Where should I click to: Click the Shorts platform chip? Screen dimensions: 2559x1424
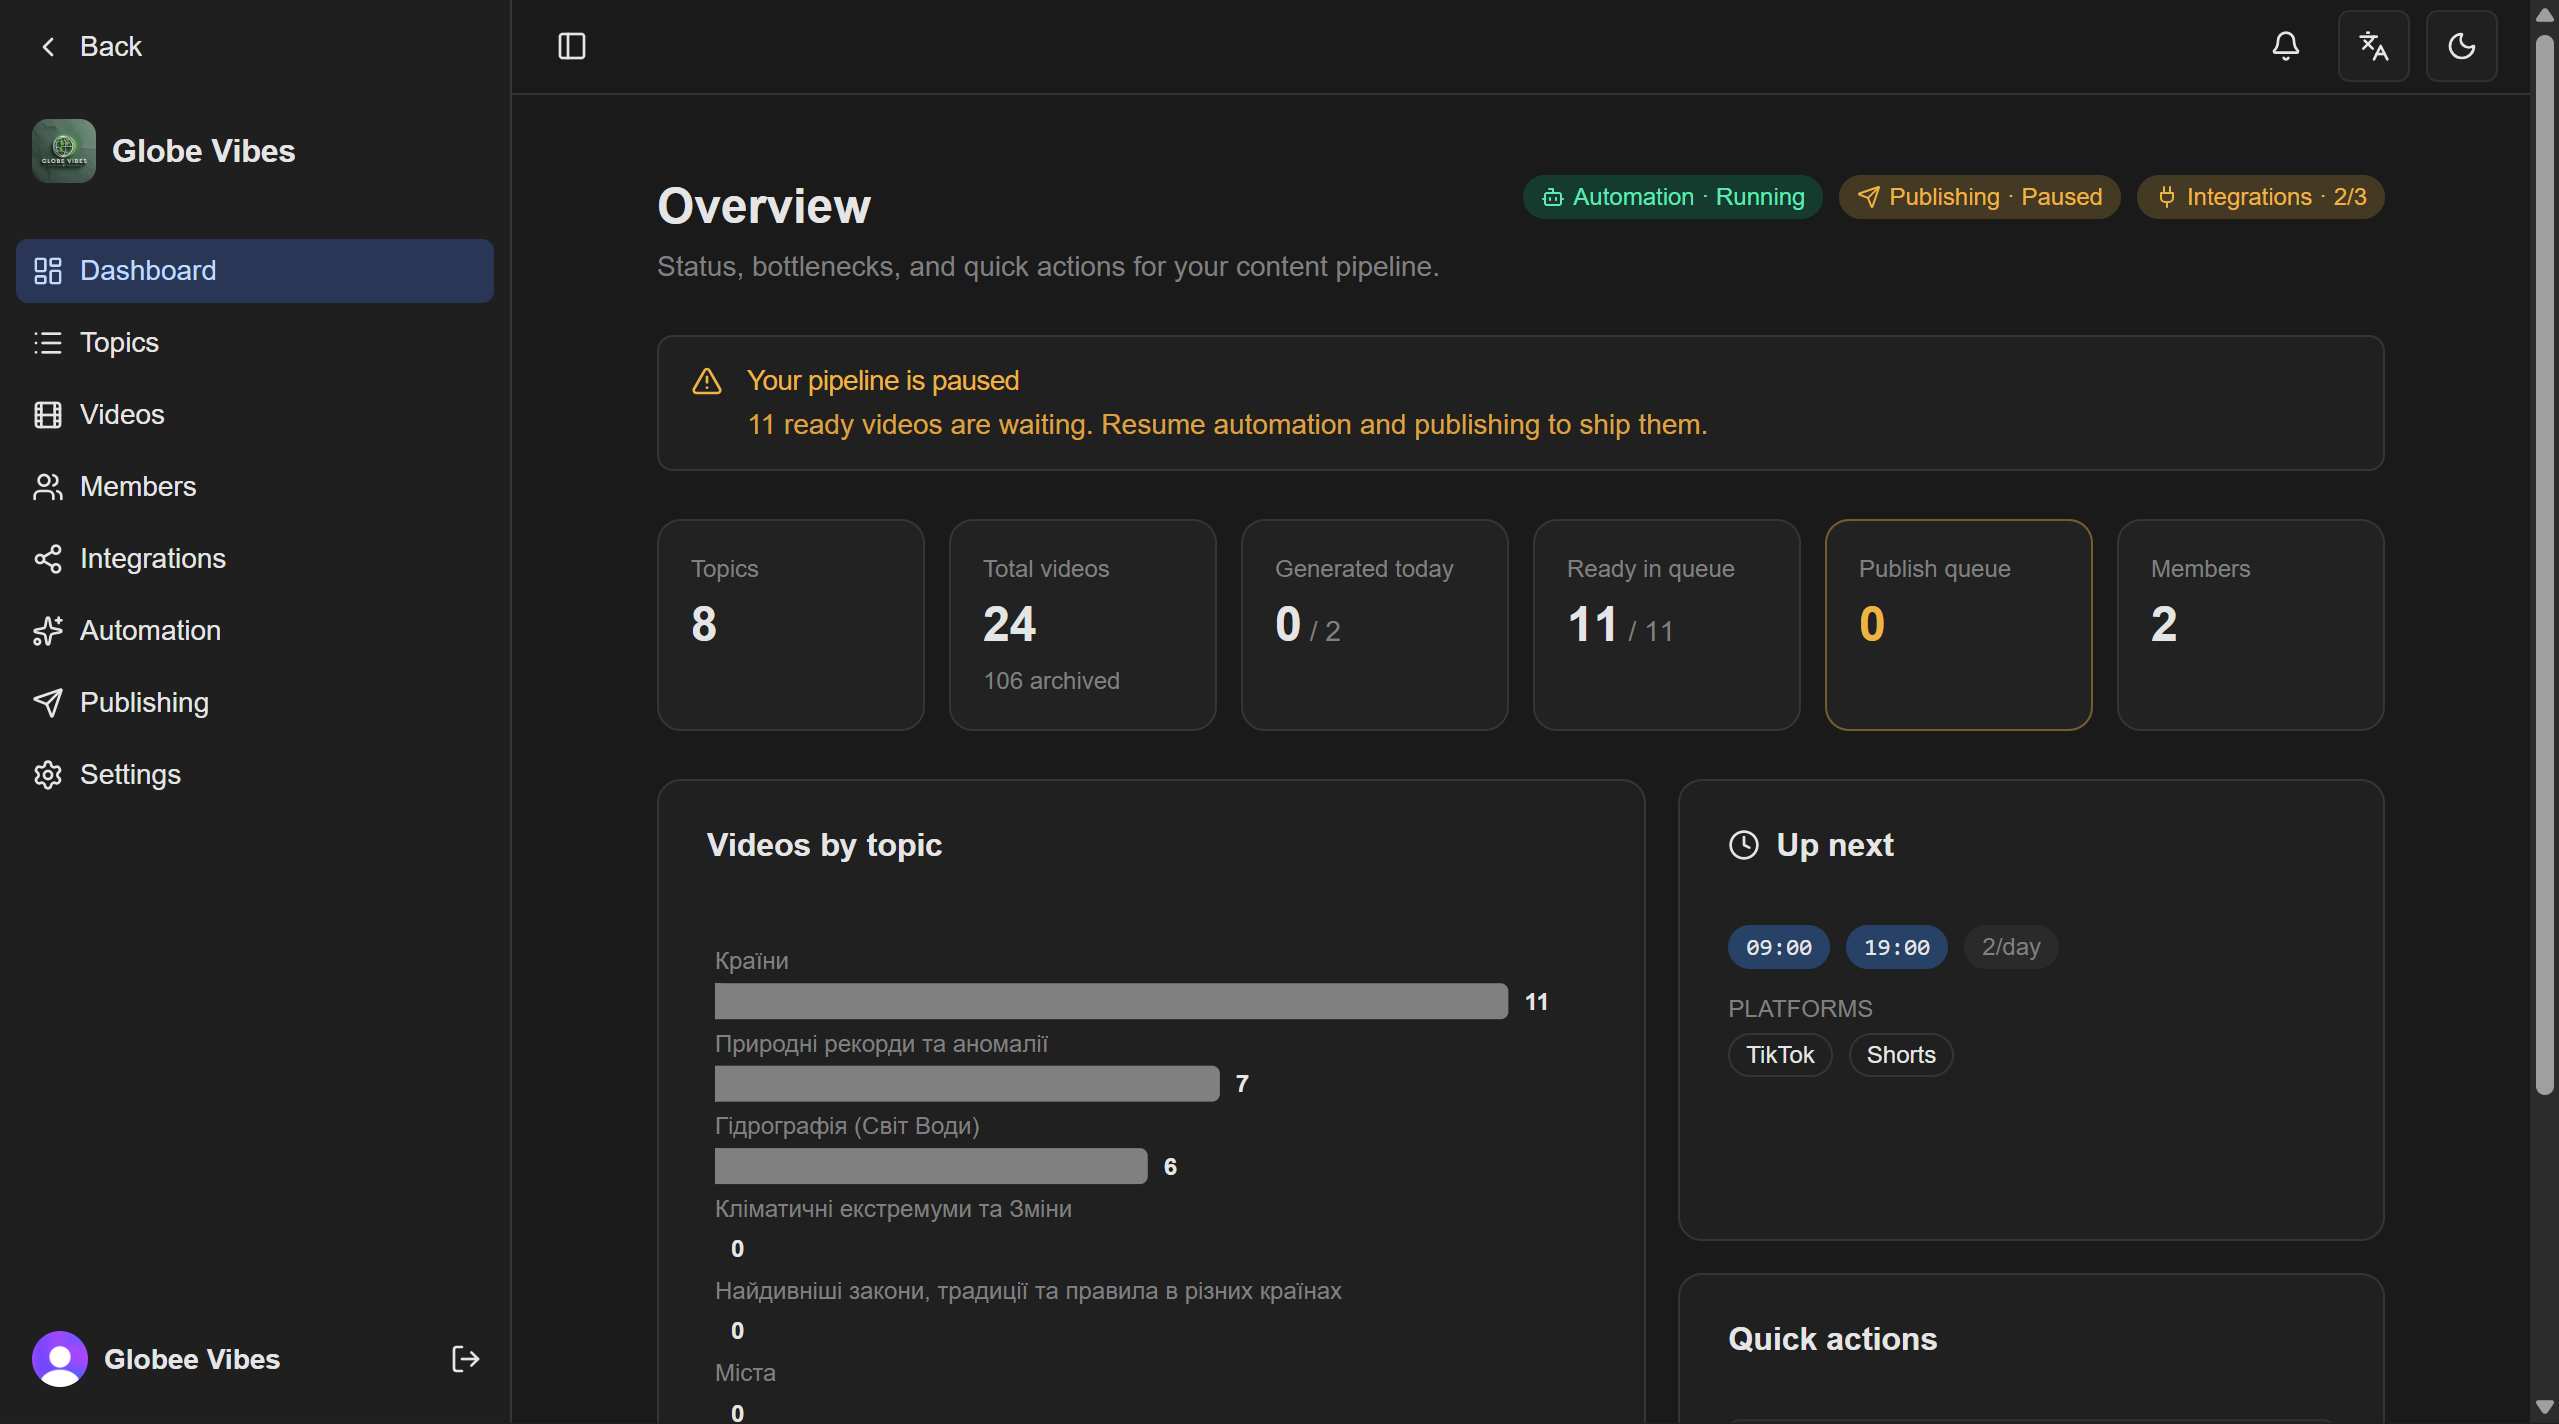point(1900,1055)
